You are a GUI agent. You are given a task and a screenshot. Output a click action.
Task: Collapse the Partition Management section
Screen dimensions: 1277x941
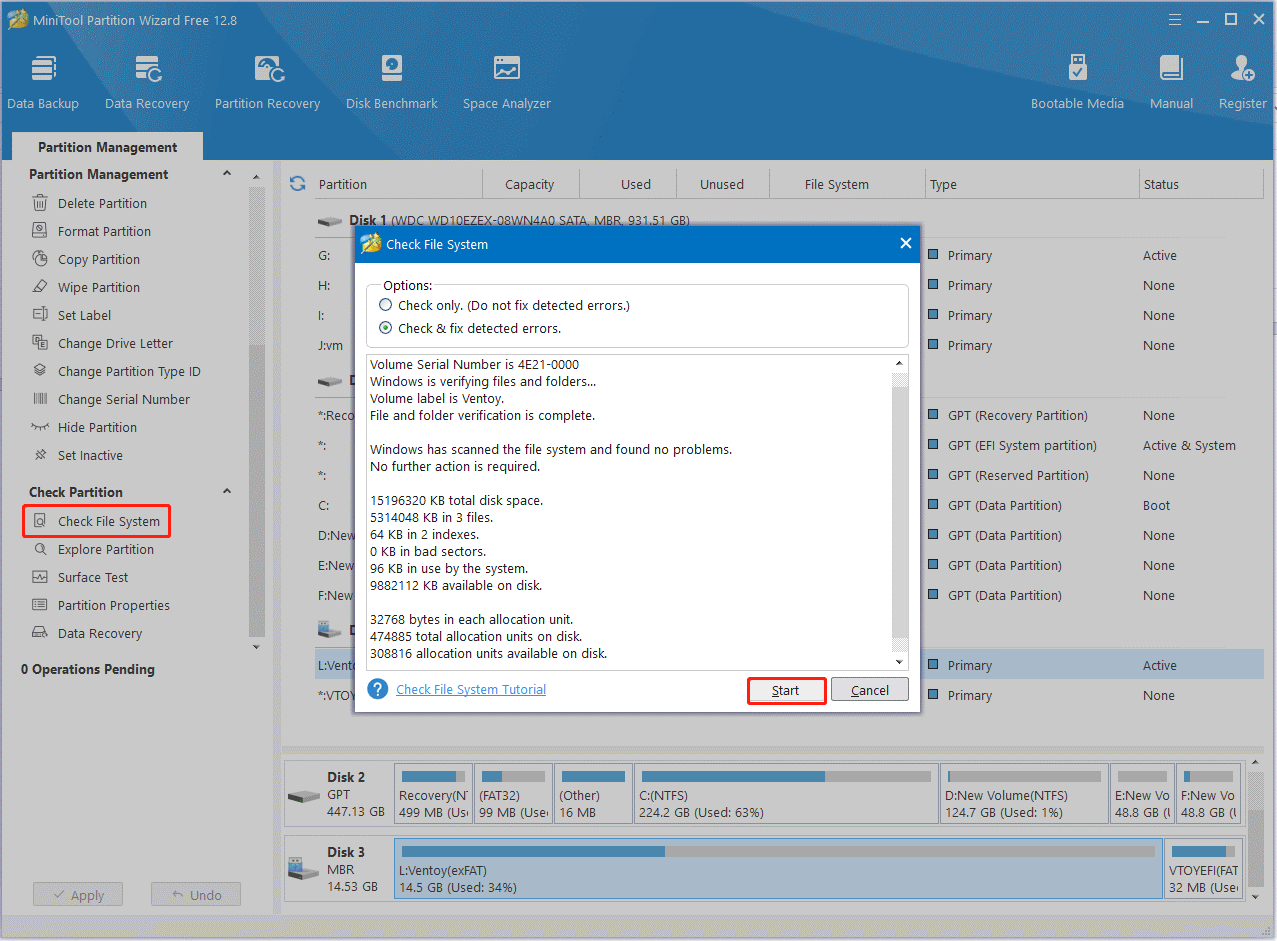[227, 174]
